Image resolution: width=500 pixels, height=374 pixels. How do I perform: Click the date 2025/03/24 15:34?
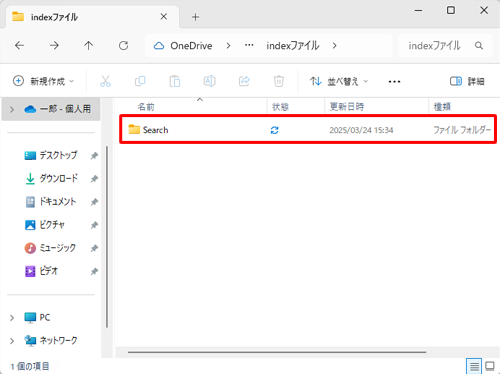click(361, 130)
